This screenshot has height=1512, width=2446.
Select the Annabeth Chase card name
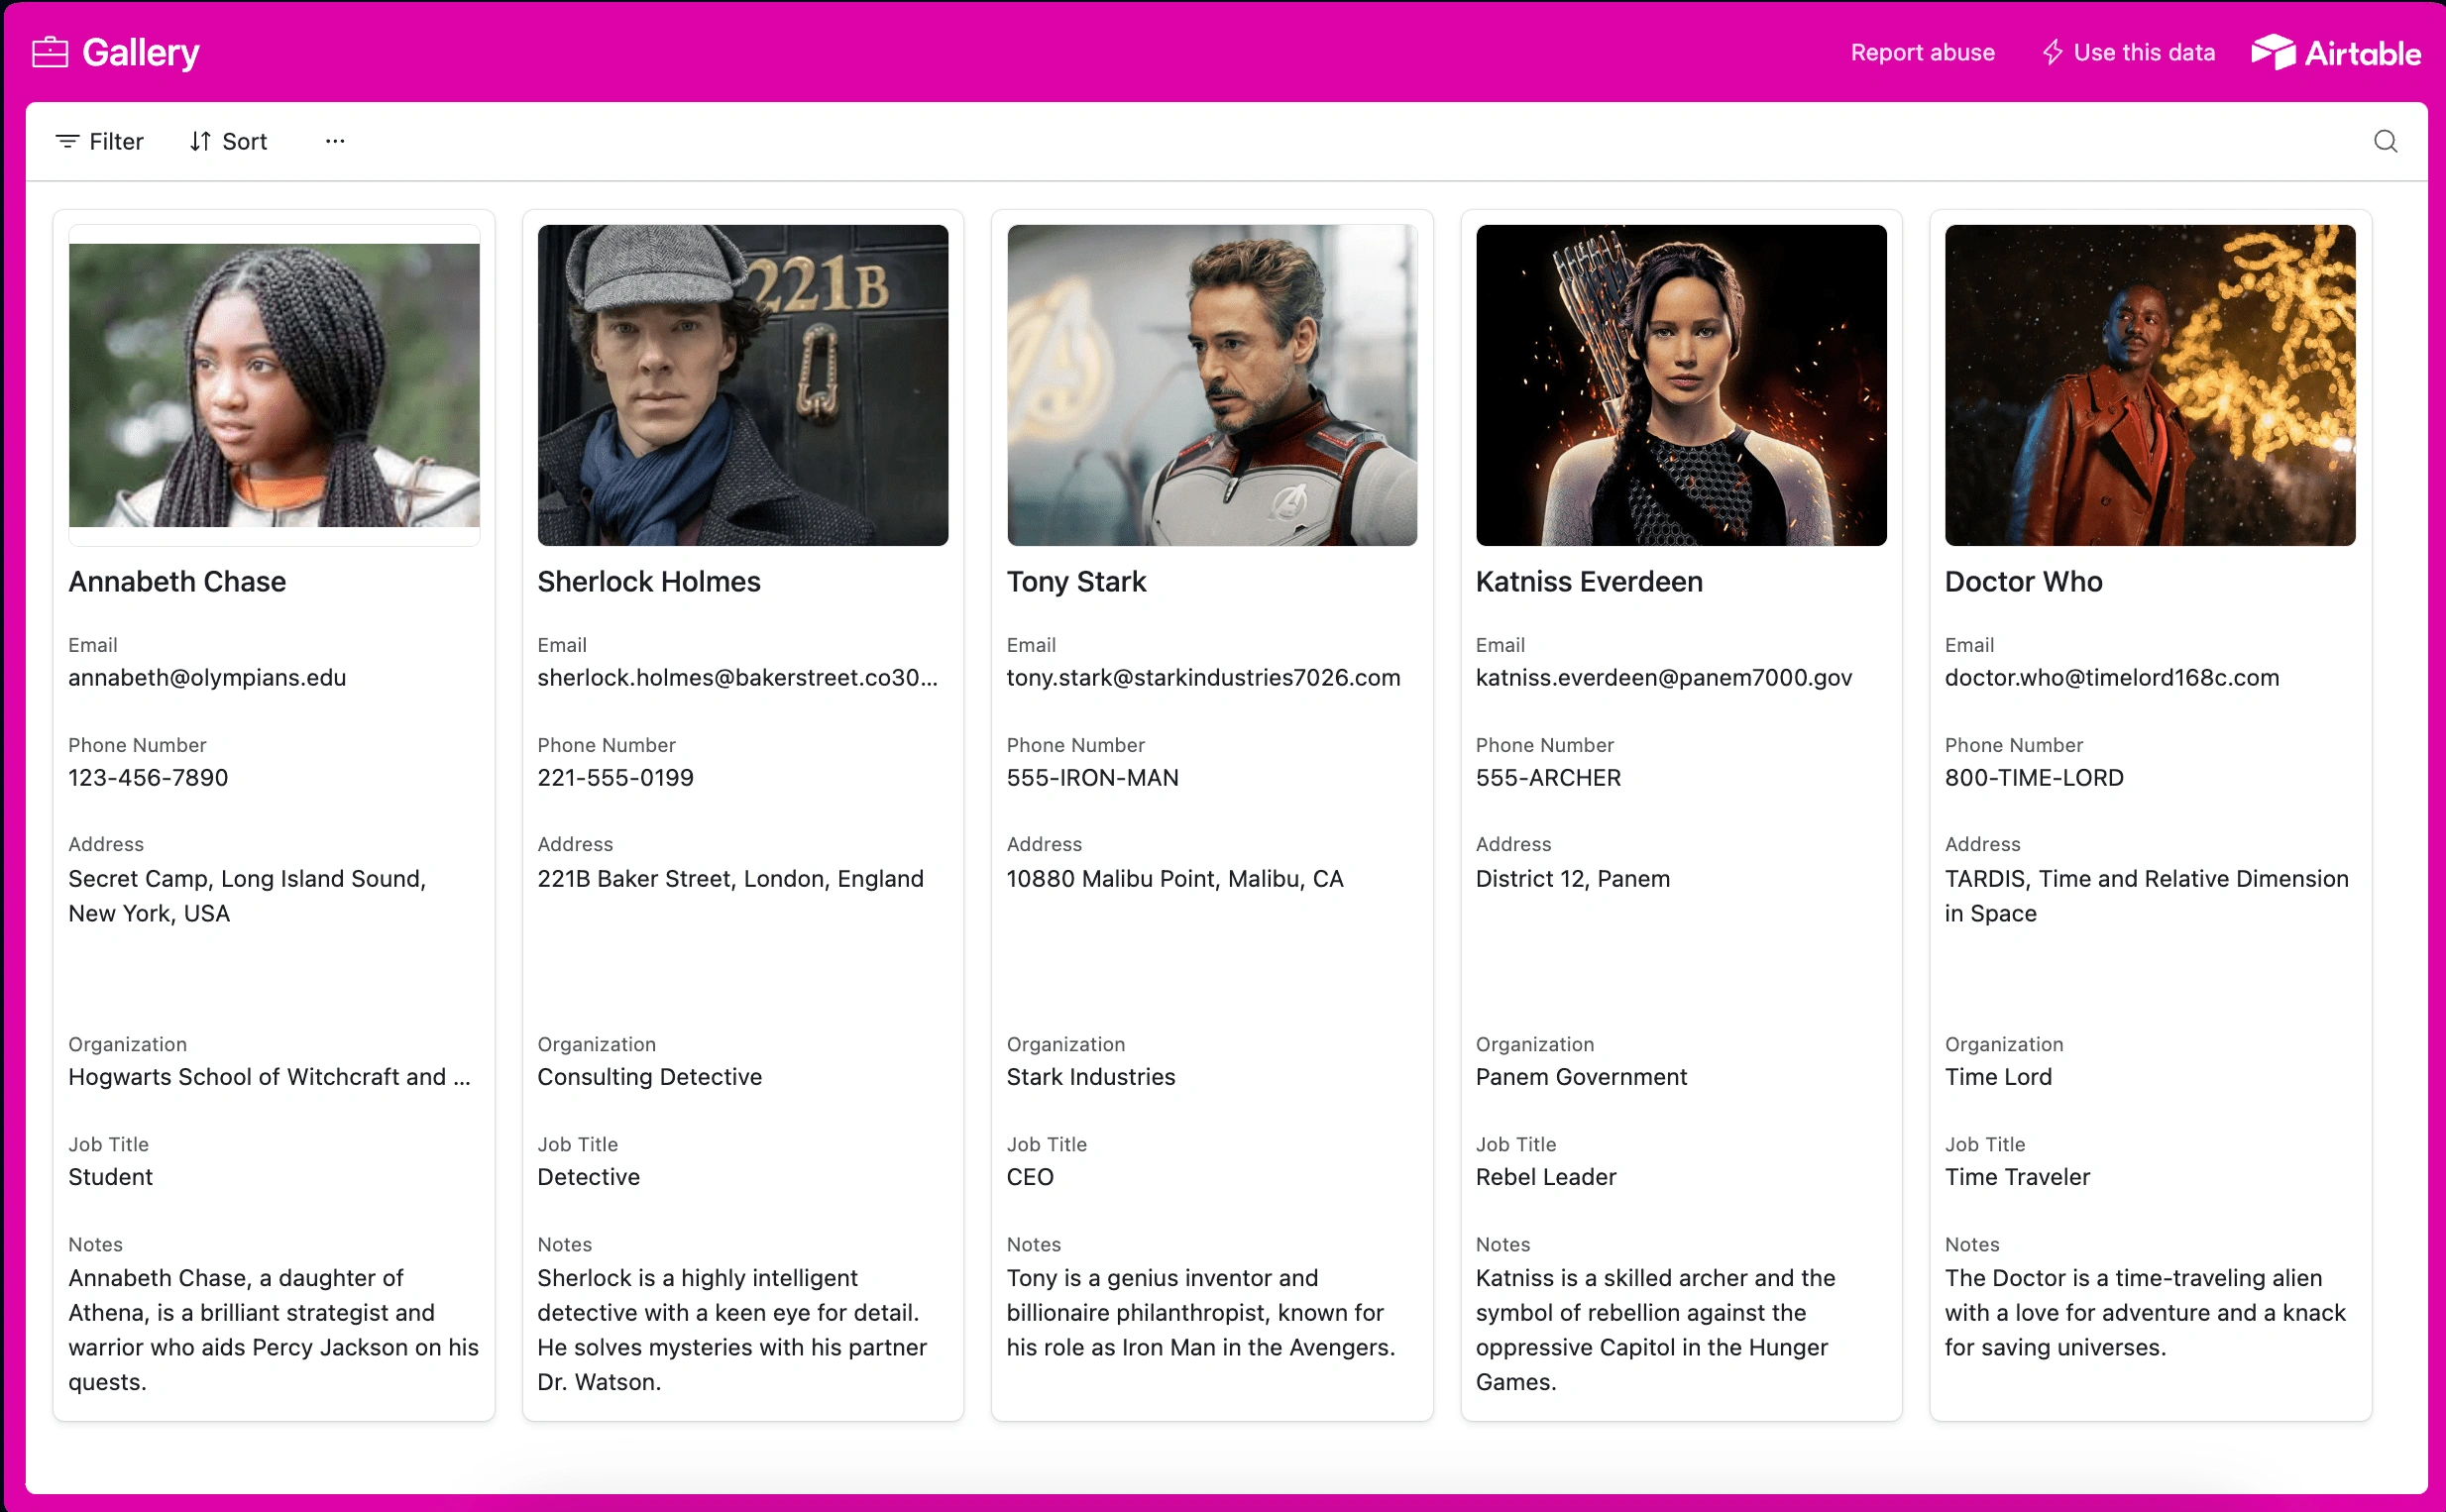coord(177,581)
